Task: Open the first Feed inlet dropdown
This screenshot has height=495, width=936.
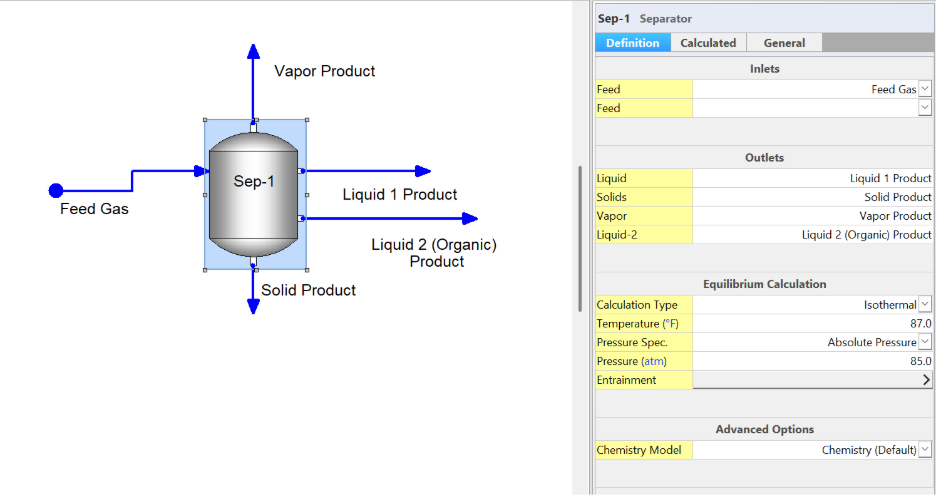Action: (x=925, y=89)
